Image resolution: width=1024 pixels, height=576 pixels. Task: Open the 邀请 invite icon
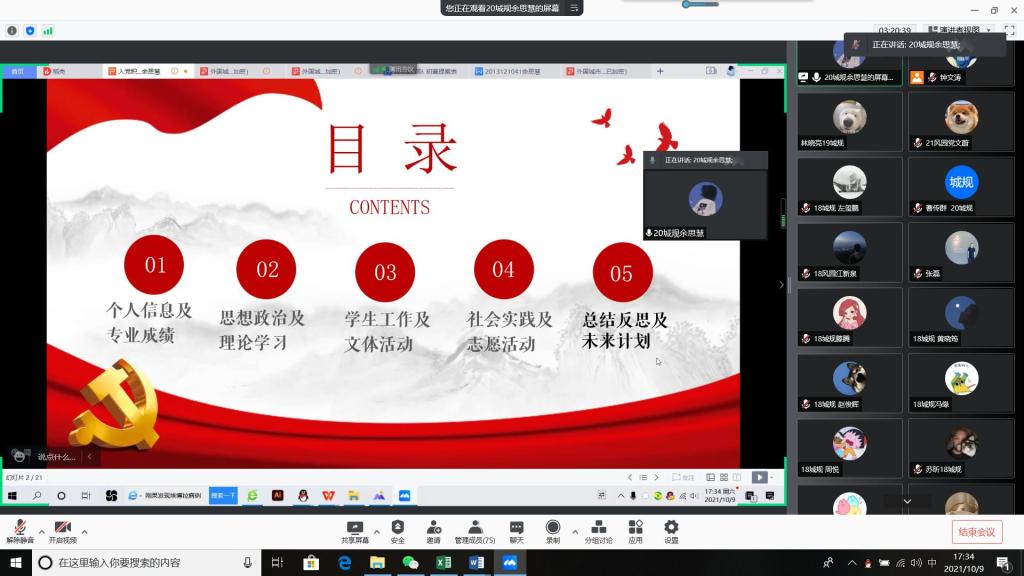[x=433, y=530]
